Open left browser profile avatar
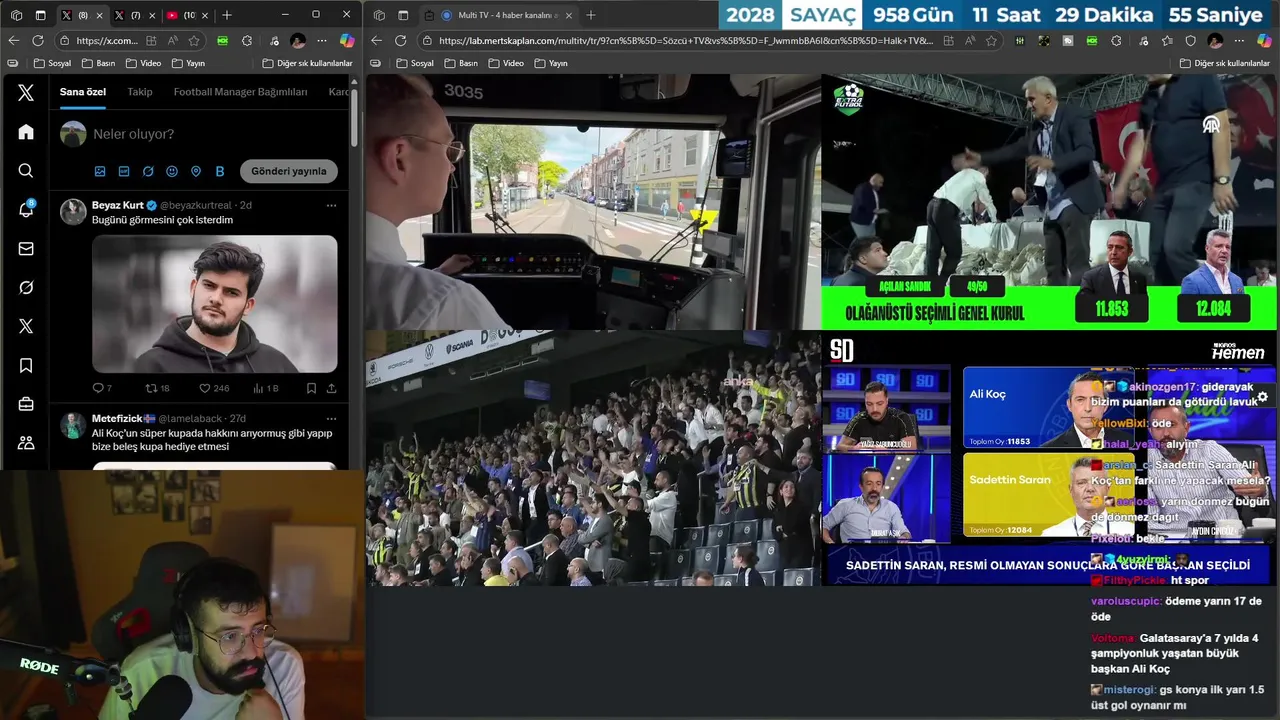The height and width of the screenshot is (720, 1280). click(298, 40)
